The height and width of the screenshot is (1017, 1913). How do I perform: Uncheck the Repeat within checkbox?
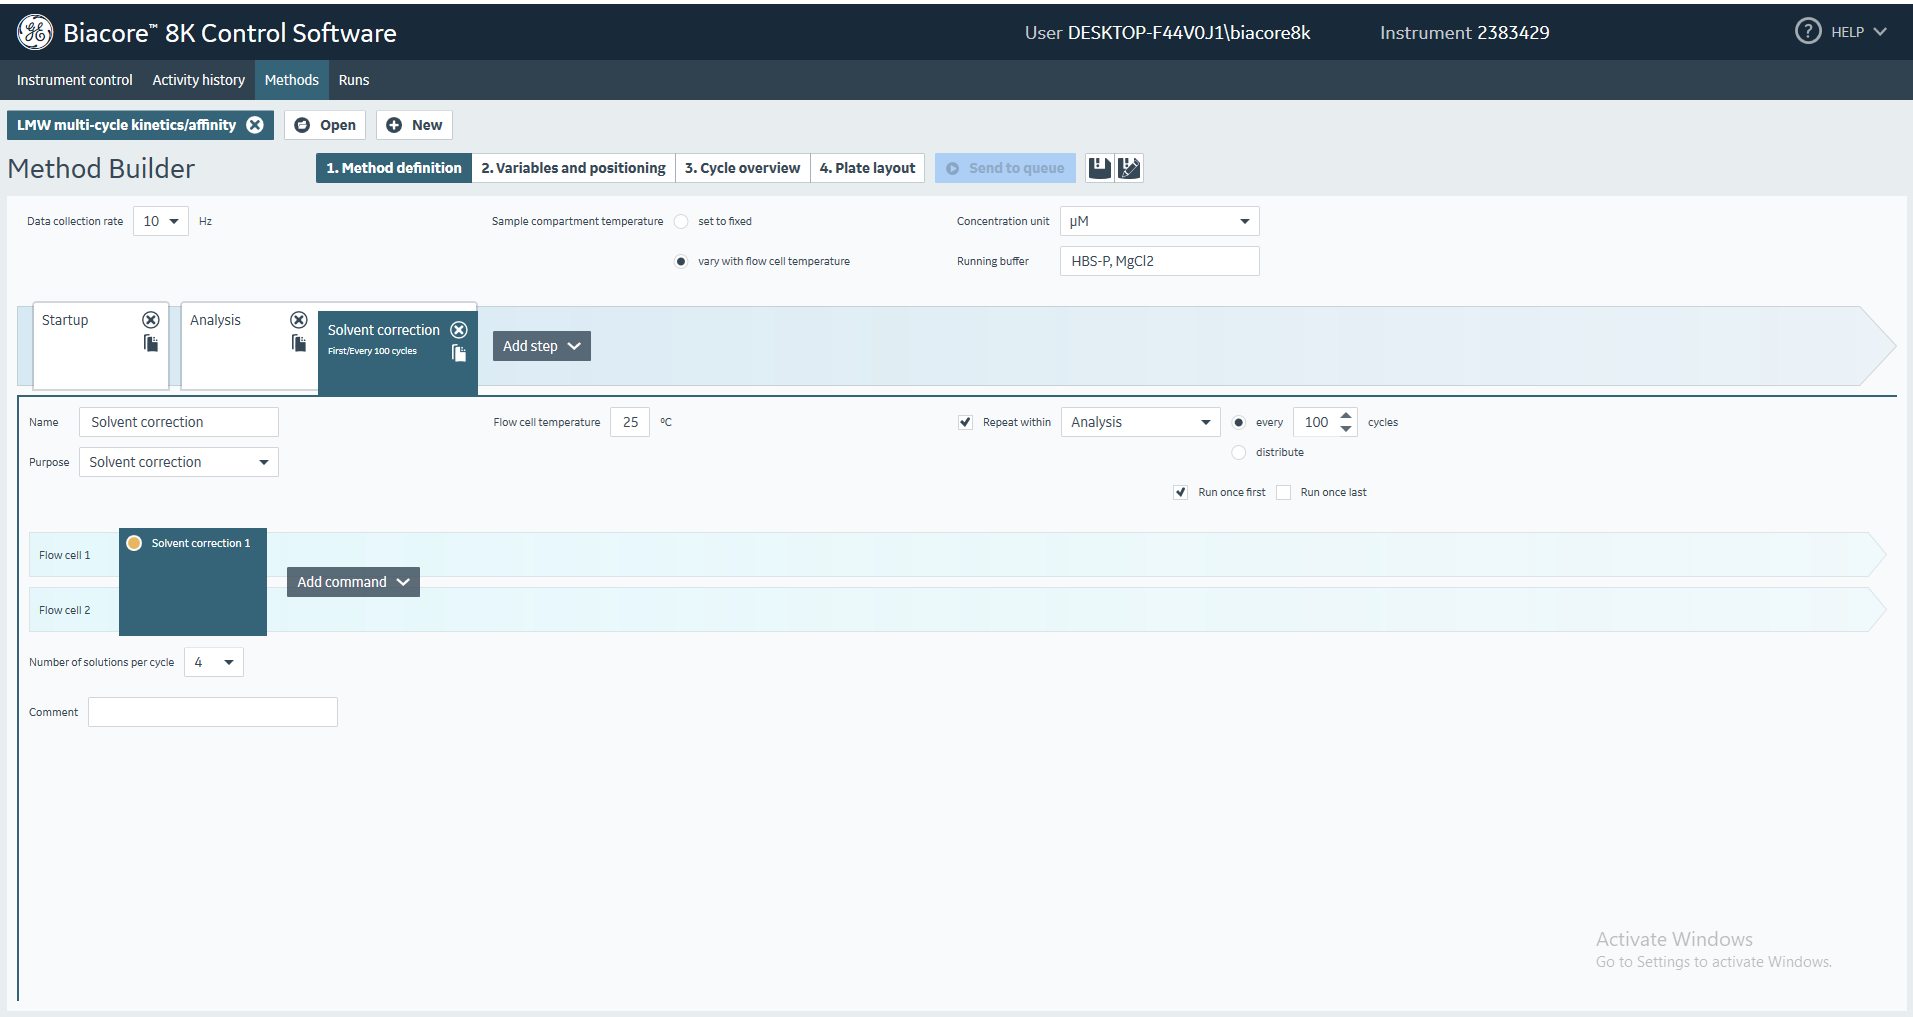pos(965,422)
